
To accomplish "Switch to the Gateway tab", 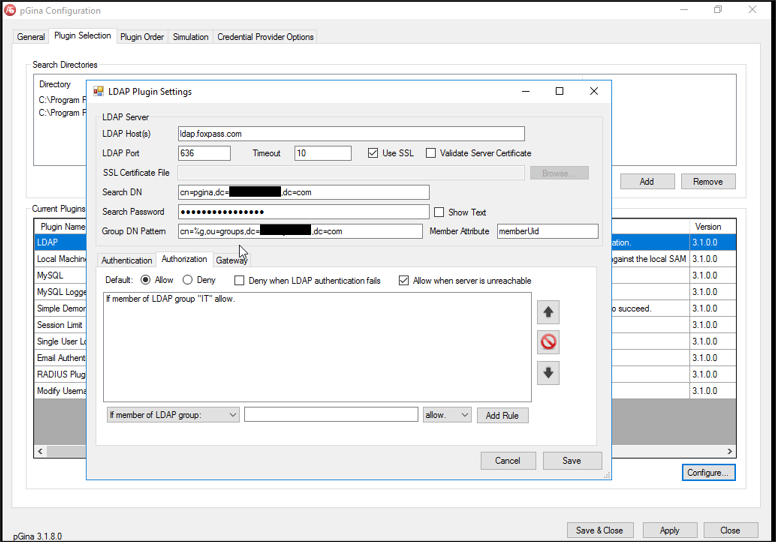I will click(x=231, y=260).
